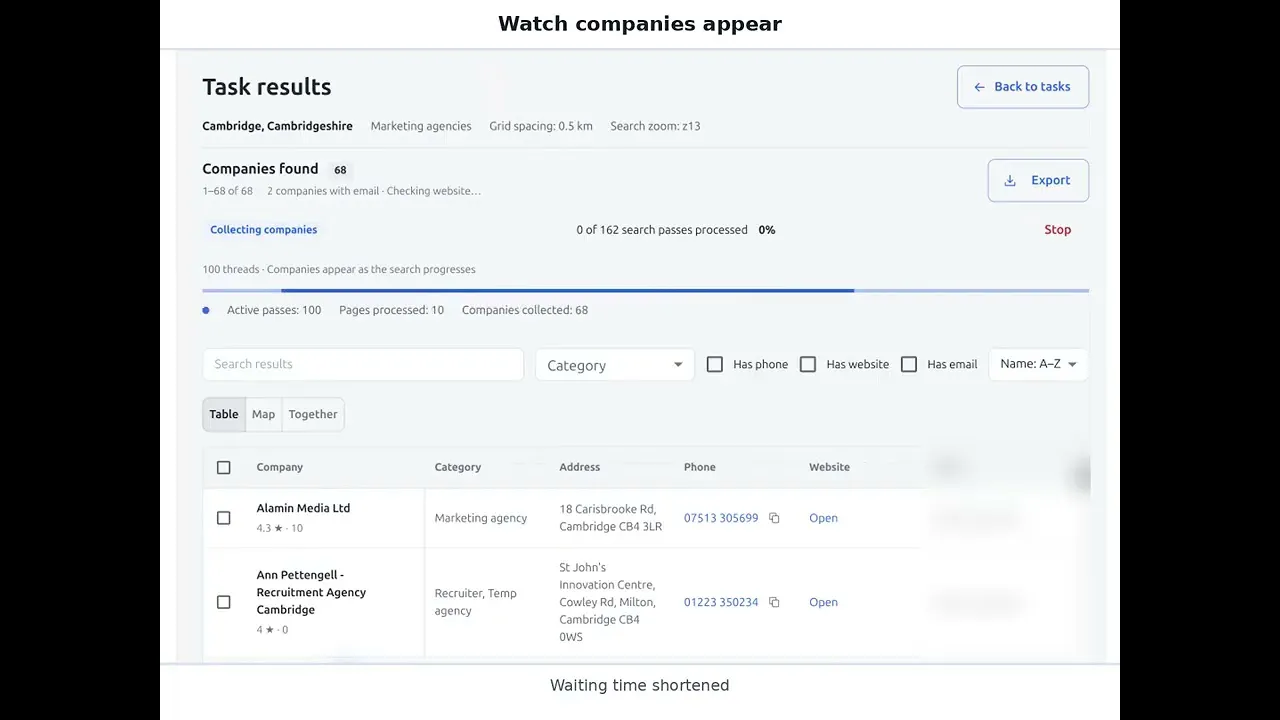Click Ann Pettengell - Recruitment Agency Cambridge name
Image resolution: width=1280 pixels, height=720 pixels.
[x=311, y=592]
